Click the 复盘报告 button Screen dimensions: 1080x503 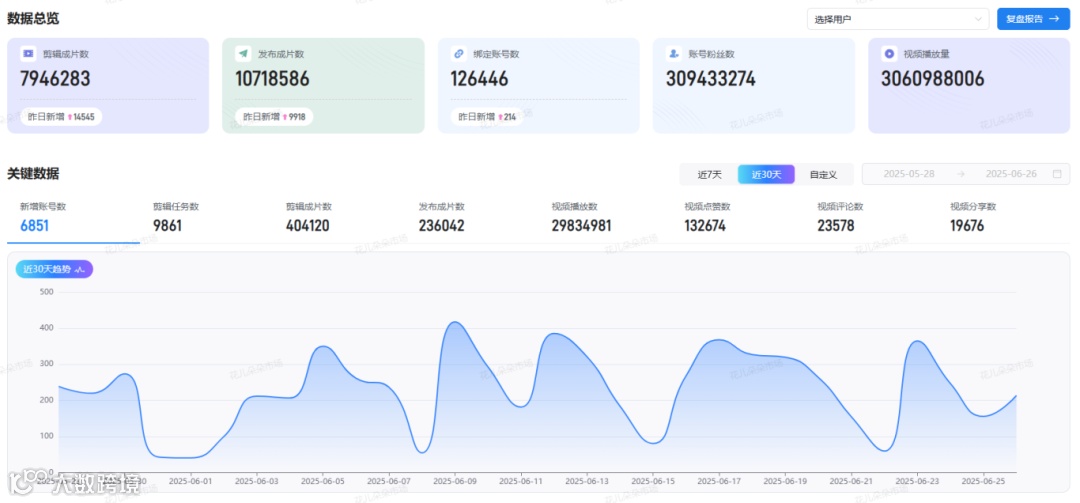[x=1033, y=19]
